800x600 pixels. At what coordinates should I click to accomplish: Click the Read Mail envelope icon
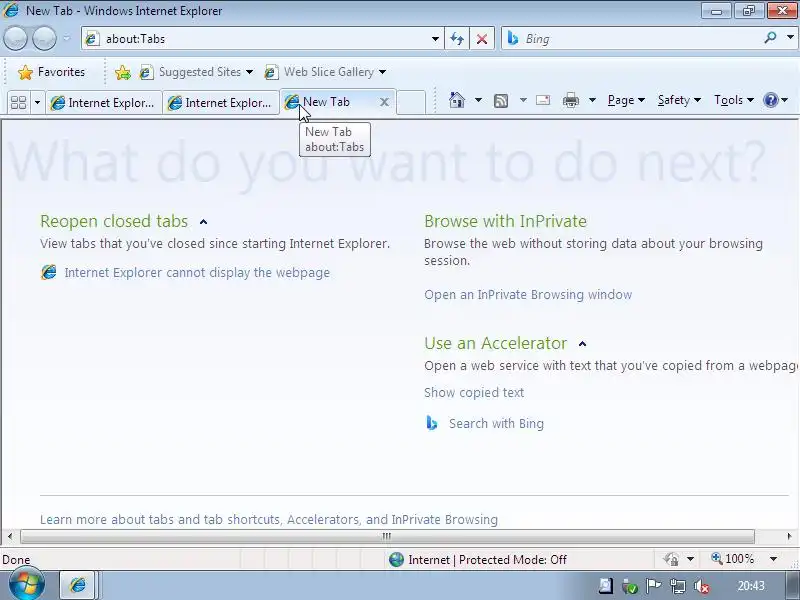coord(543,100)
